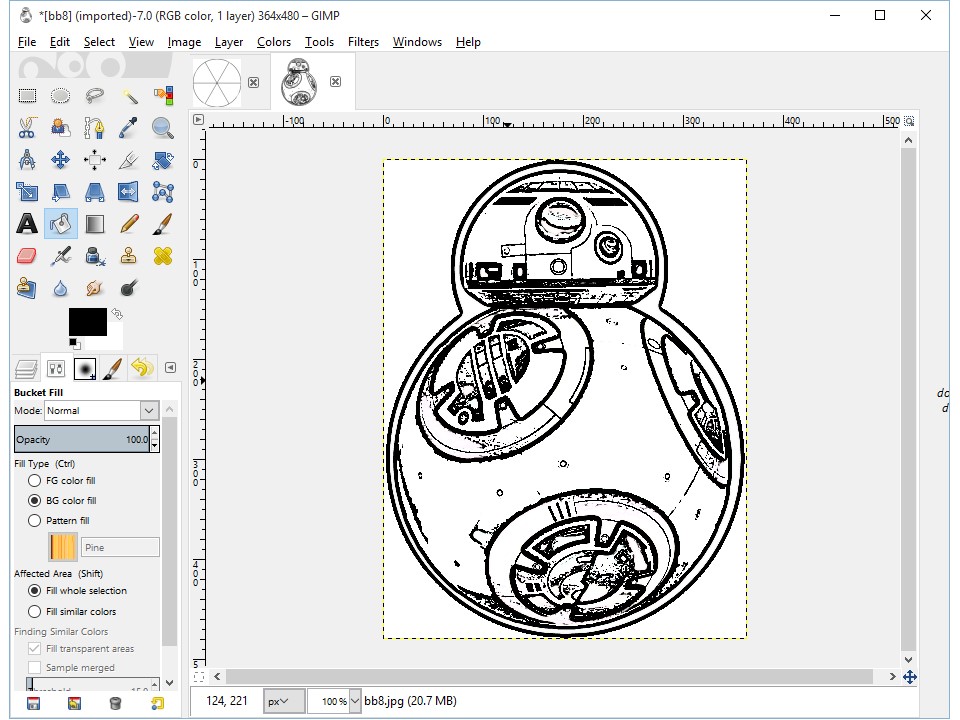This screenshot has width=960, height=720.
Task: Select the Text tool
Action: click(27, 224)
